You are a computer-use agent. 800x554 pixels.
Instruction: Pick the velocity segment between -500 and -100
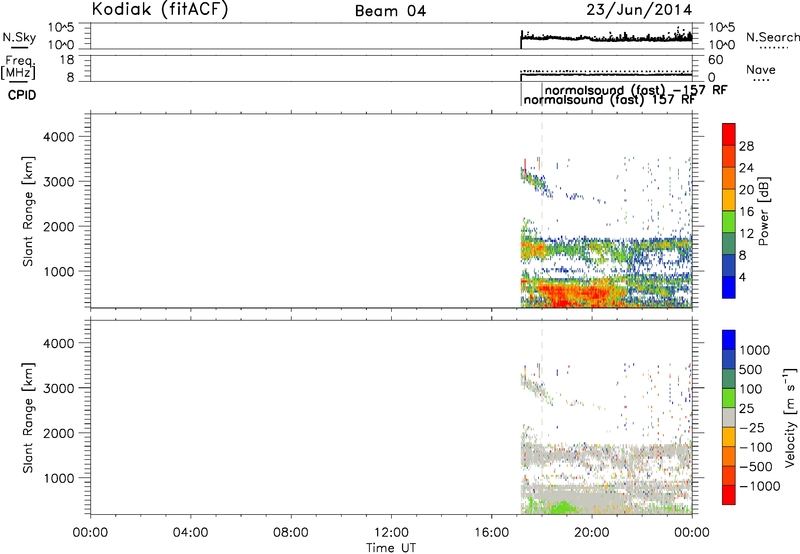[729, 456]
